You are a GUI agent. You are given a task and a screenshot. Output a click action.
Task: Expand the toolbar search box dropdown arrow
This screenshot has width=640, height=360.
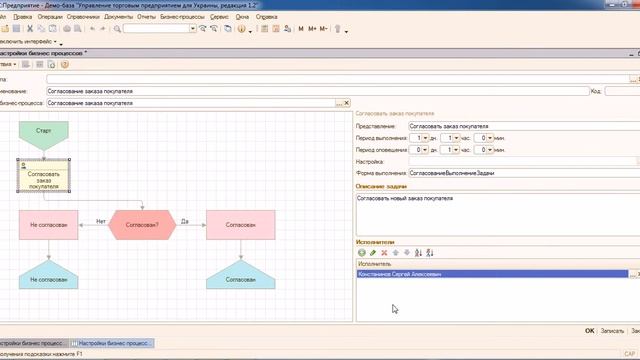coord(193,29)
